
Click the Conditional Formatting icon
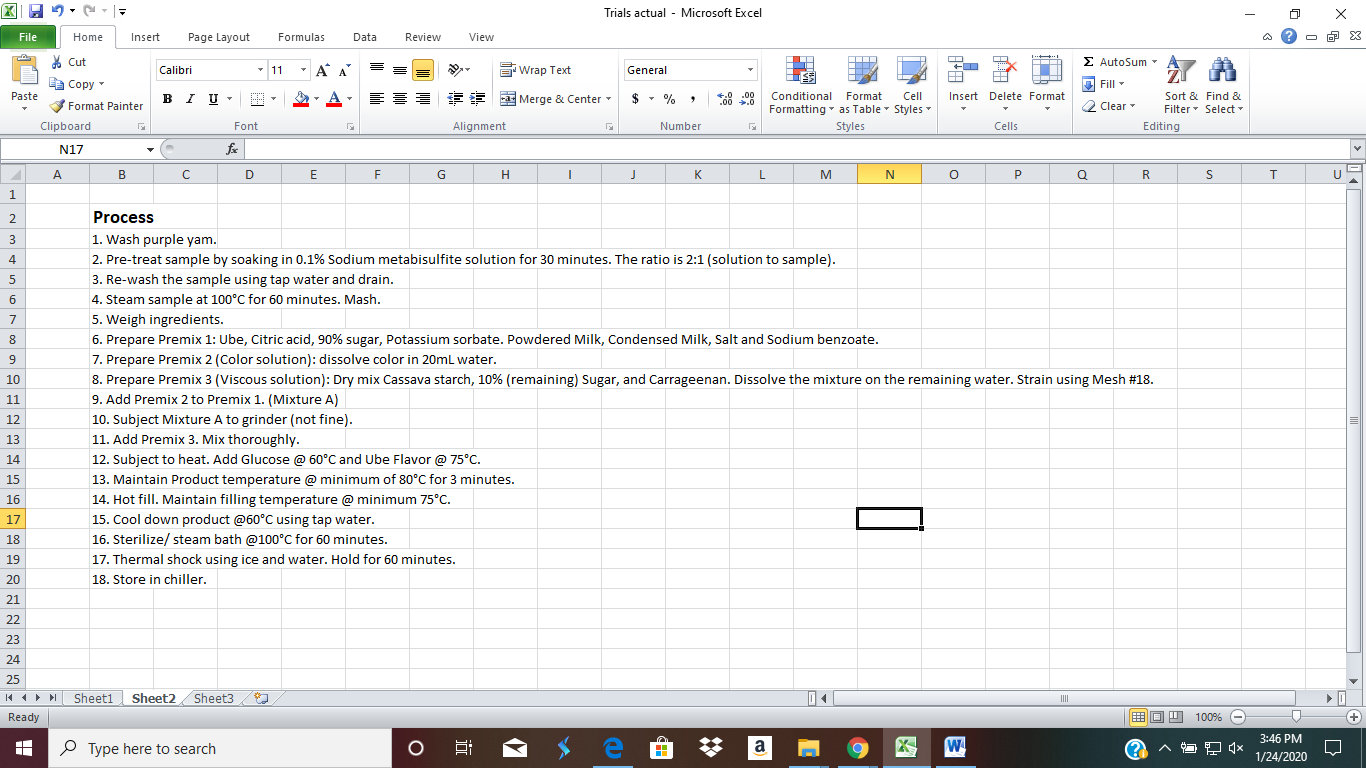click(801, 71)
